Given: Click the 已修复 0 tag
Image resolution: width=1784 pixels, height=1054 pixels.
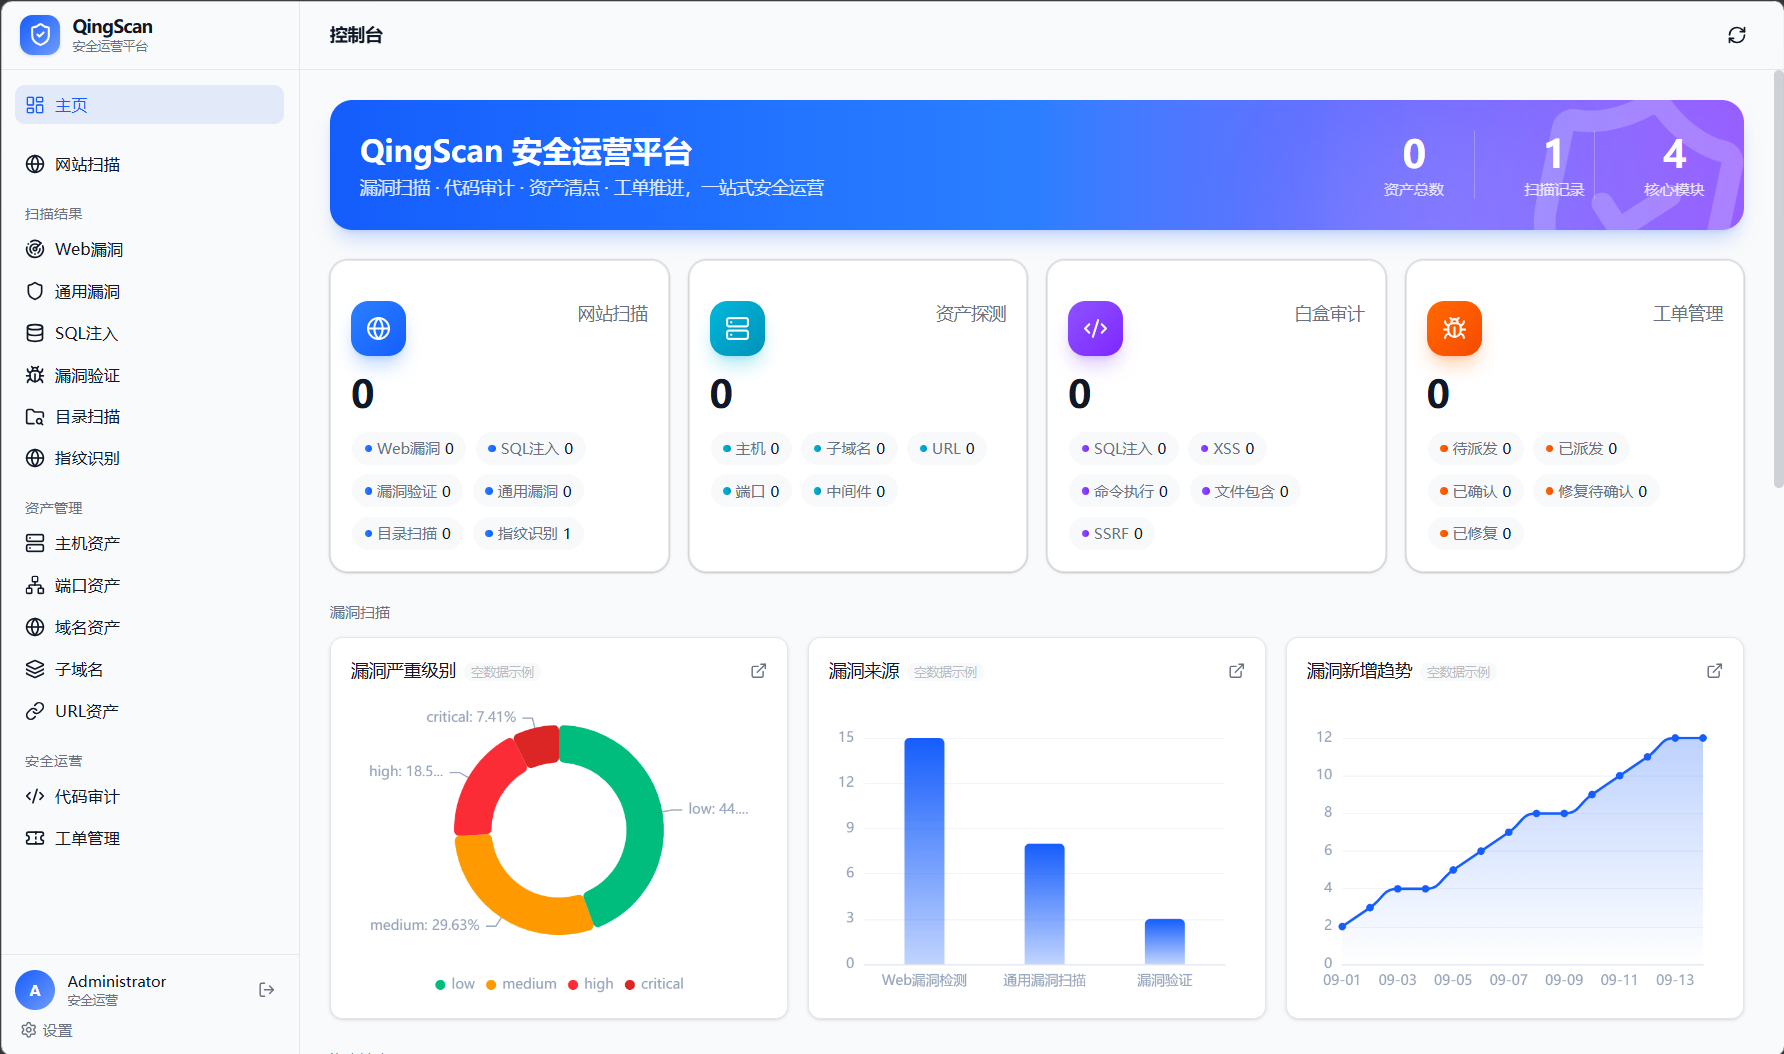Looking at the screenshot, I should 1475,534.
